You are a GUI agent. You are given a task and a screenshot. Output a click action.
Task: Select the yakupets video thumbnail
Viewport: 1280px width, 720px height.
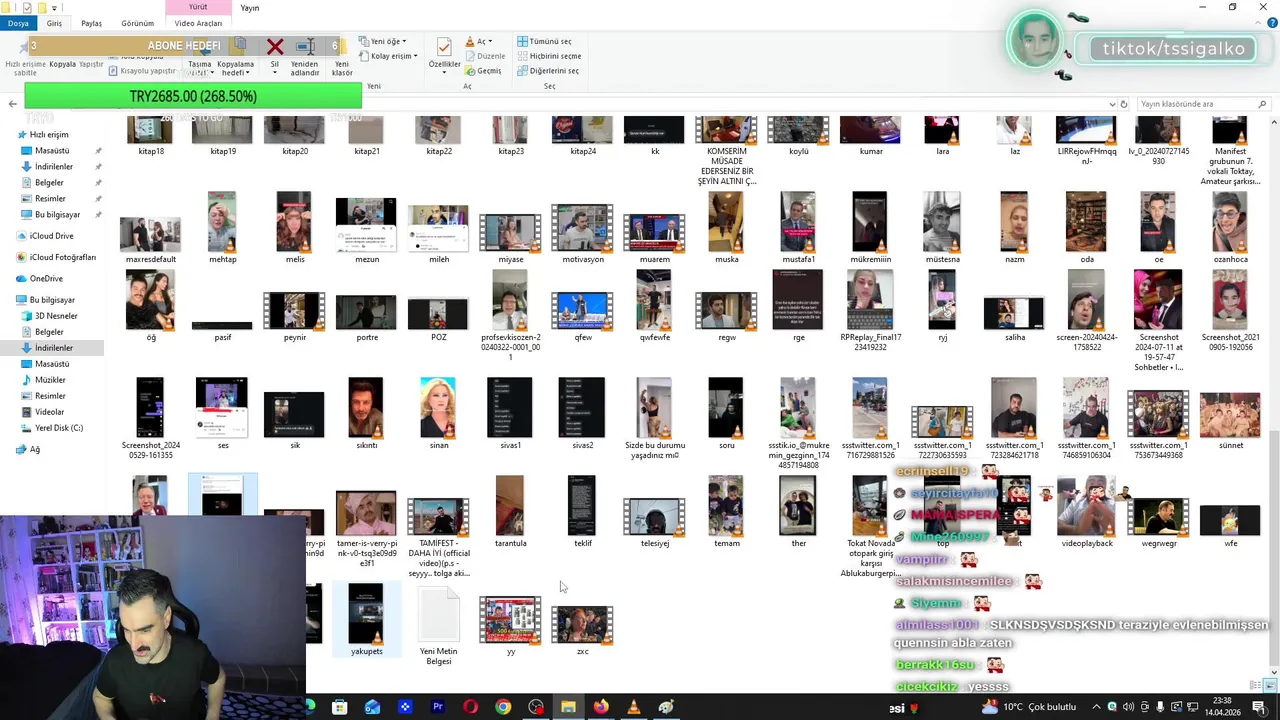(366, 613)
